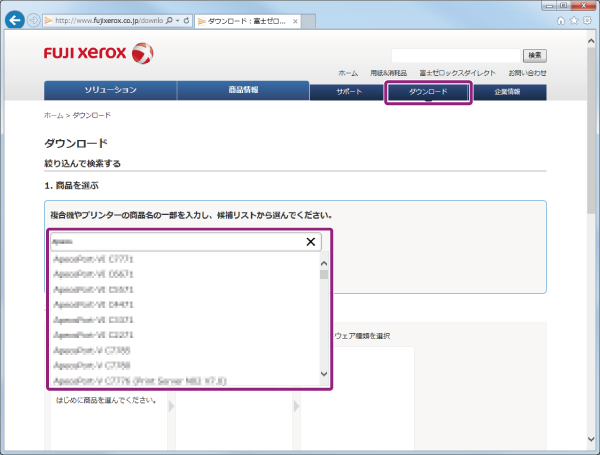This screenshot has height=455, width=600.
Task: Open the ダウンロード navigation tab
Action: click(428, 92)
